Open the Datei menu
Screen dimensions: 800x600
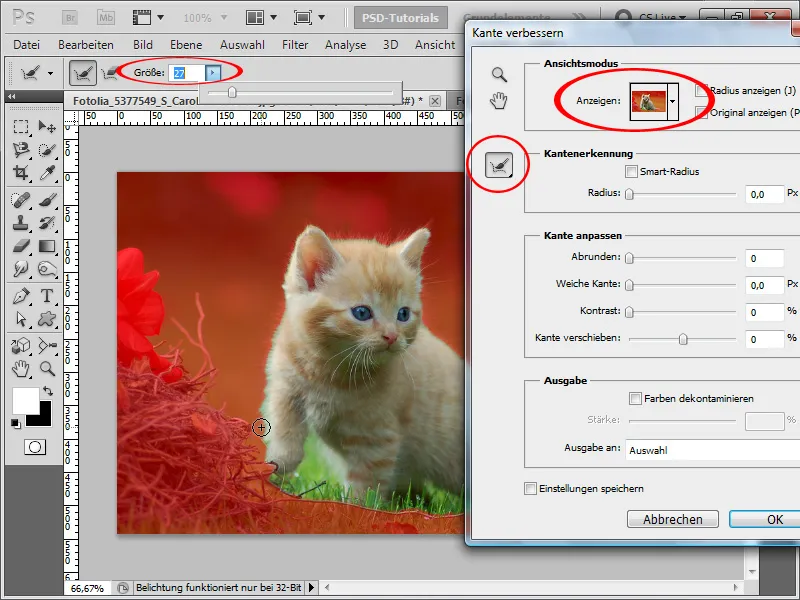click(x=27, y=45)
